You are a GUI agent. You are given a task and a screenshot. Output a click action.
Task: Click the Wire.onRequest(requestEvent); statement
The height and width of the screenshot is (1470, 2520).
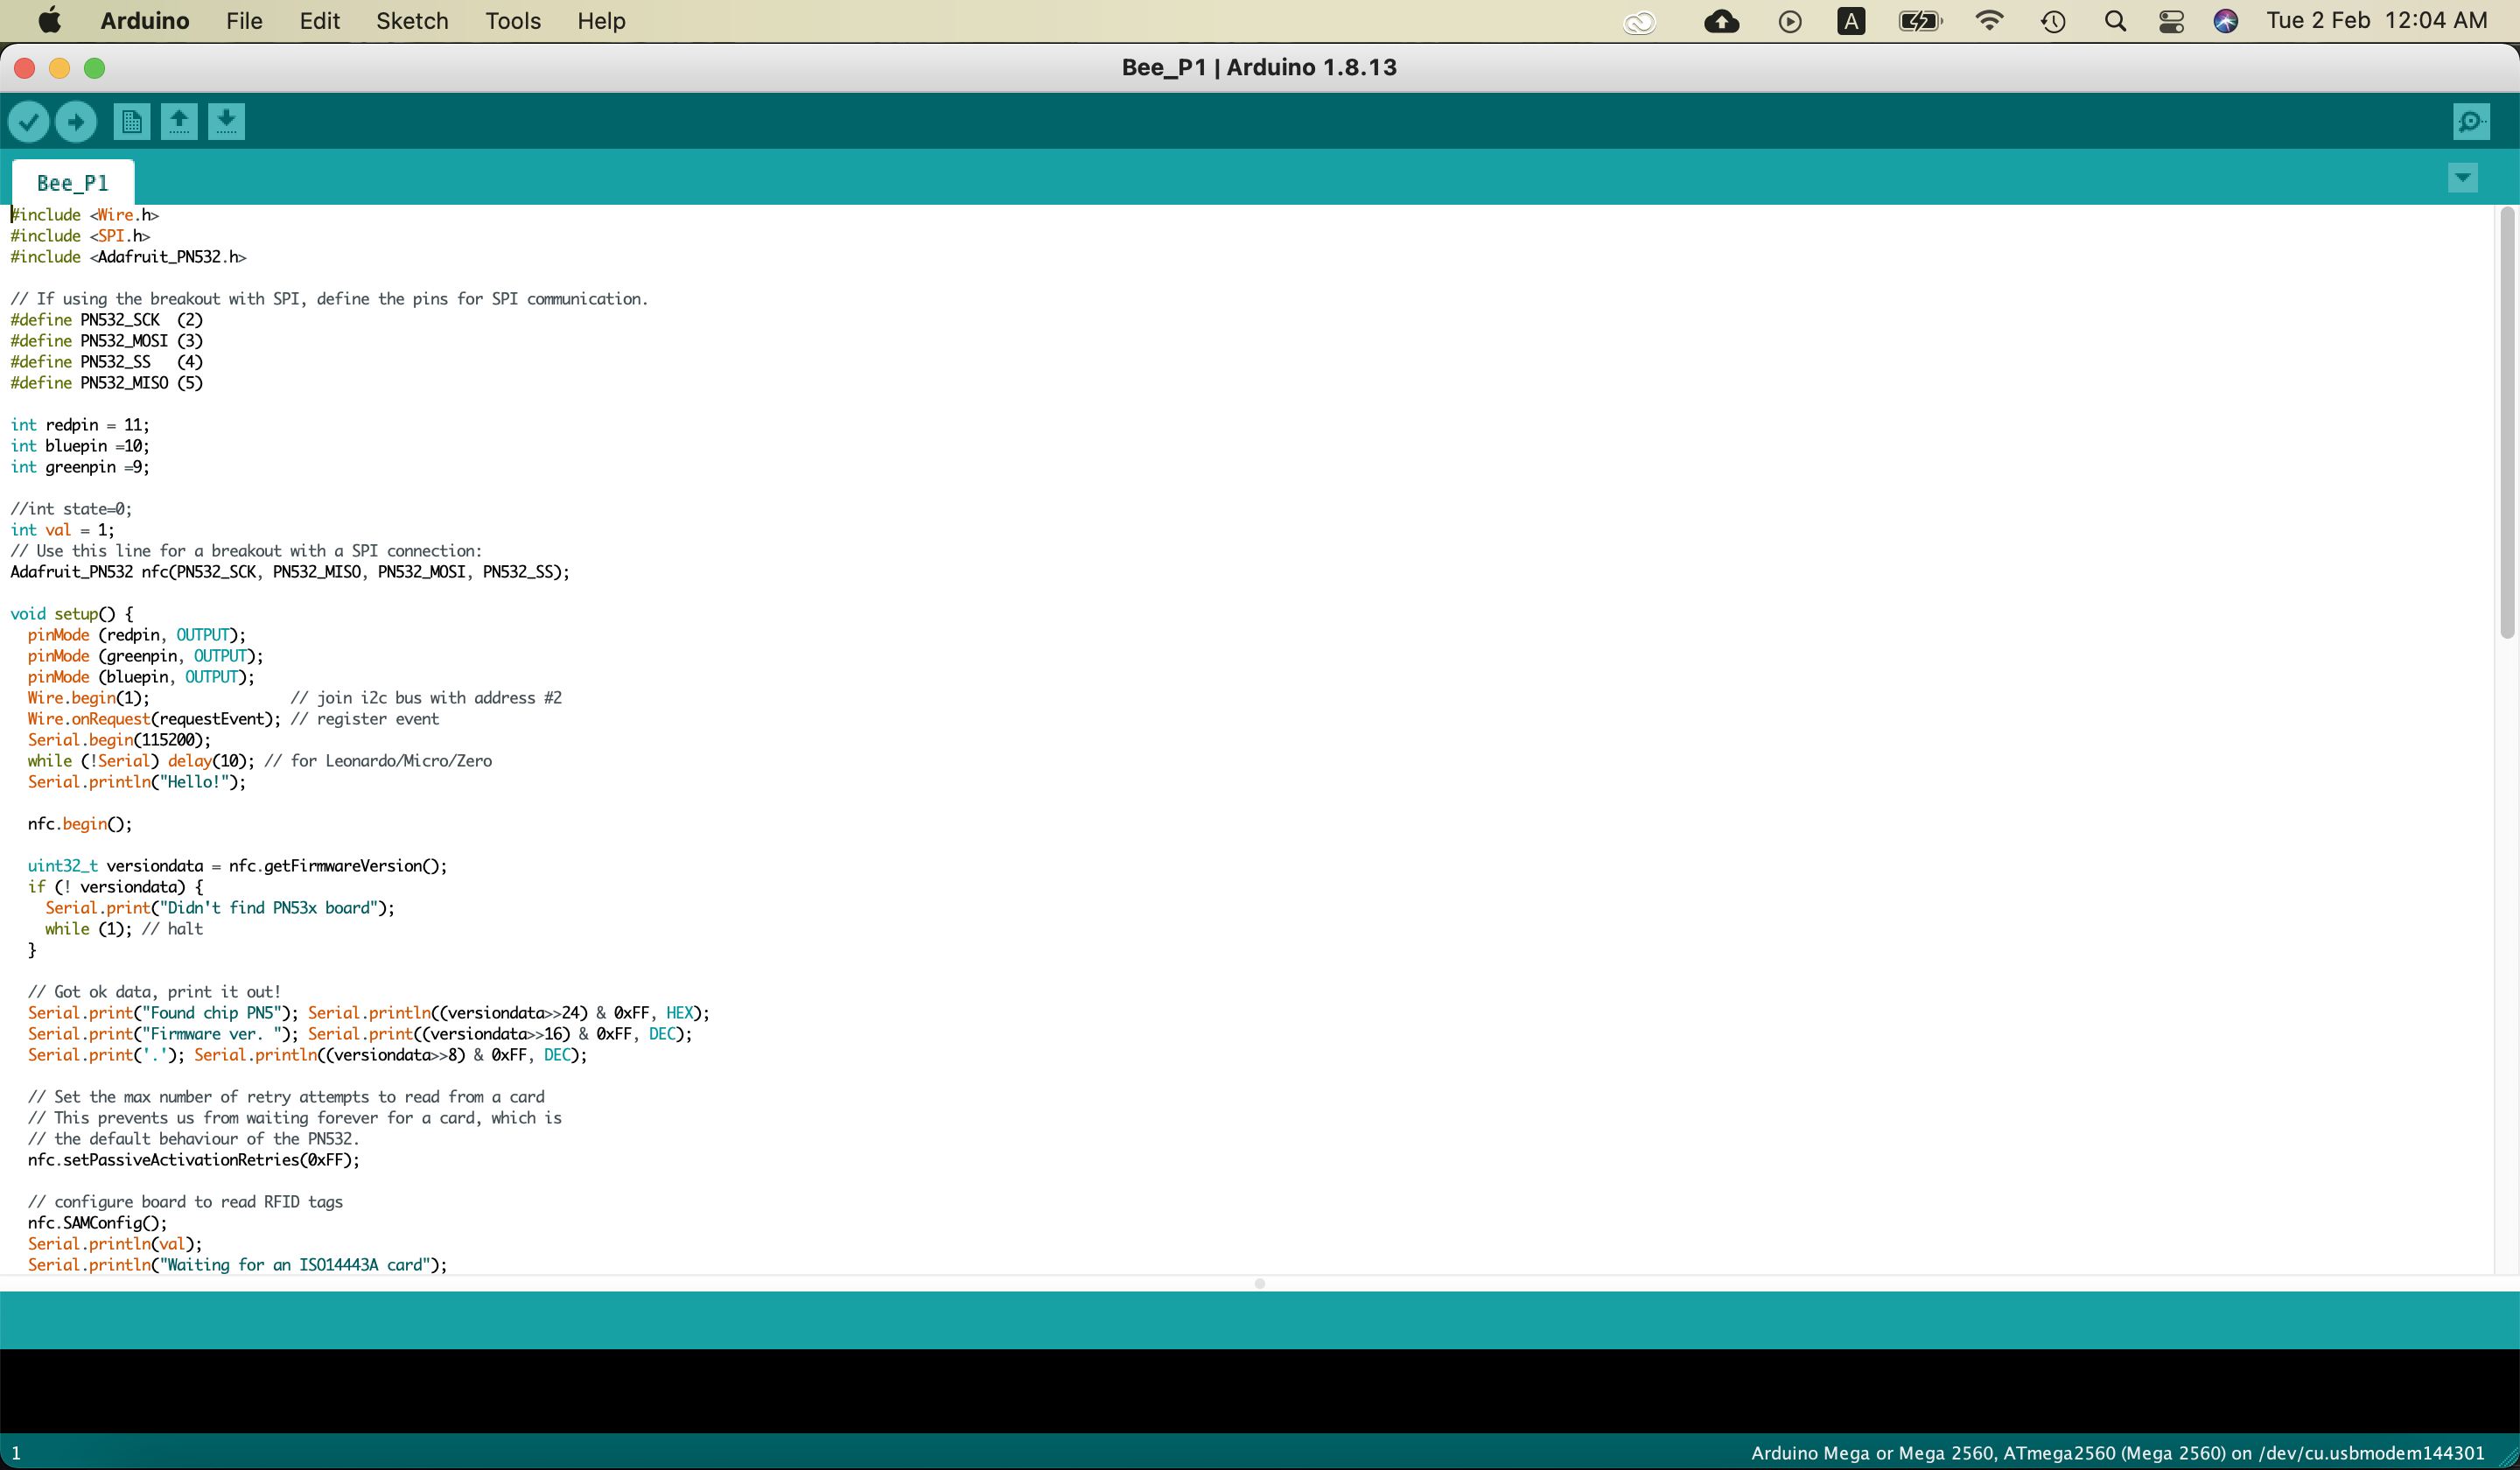[154, 719]
